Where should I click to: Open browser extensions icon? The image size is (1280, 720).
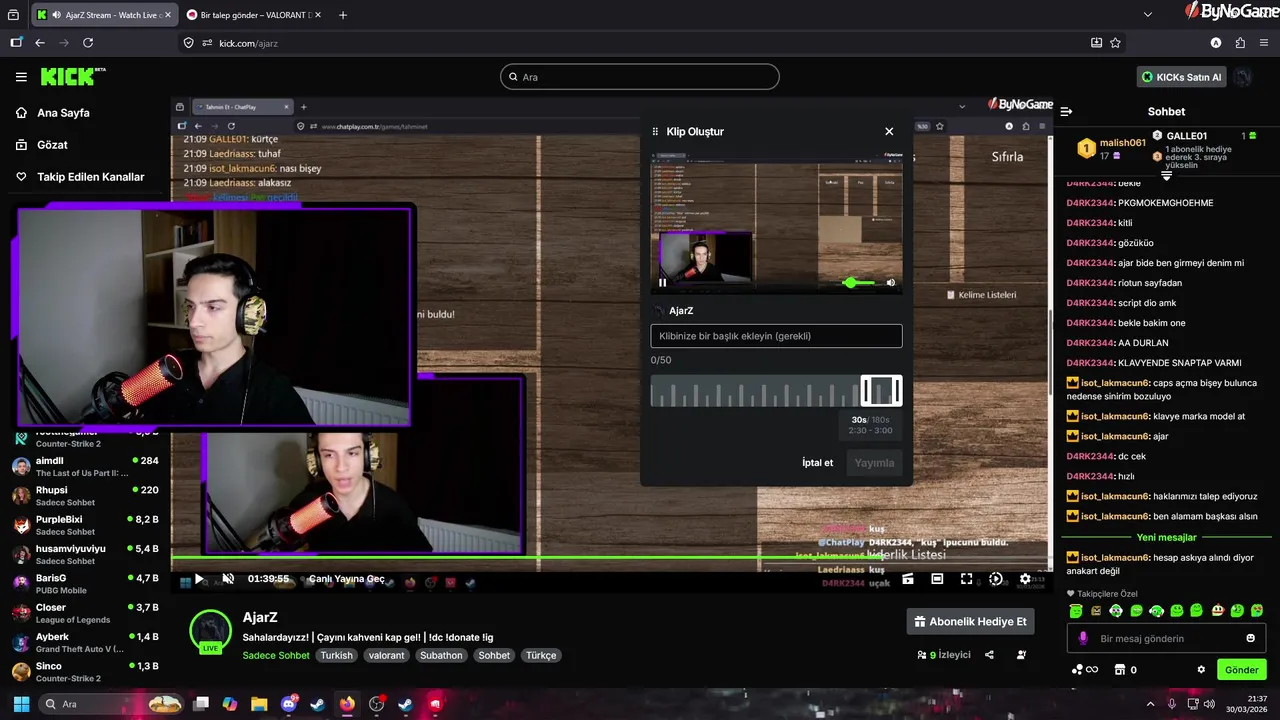coord(1240,43)
